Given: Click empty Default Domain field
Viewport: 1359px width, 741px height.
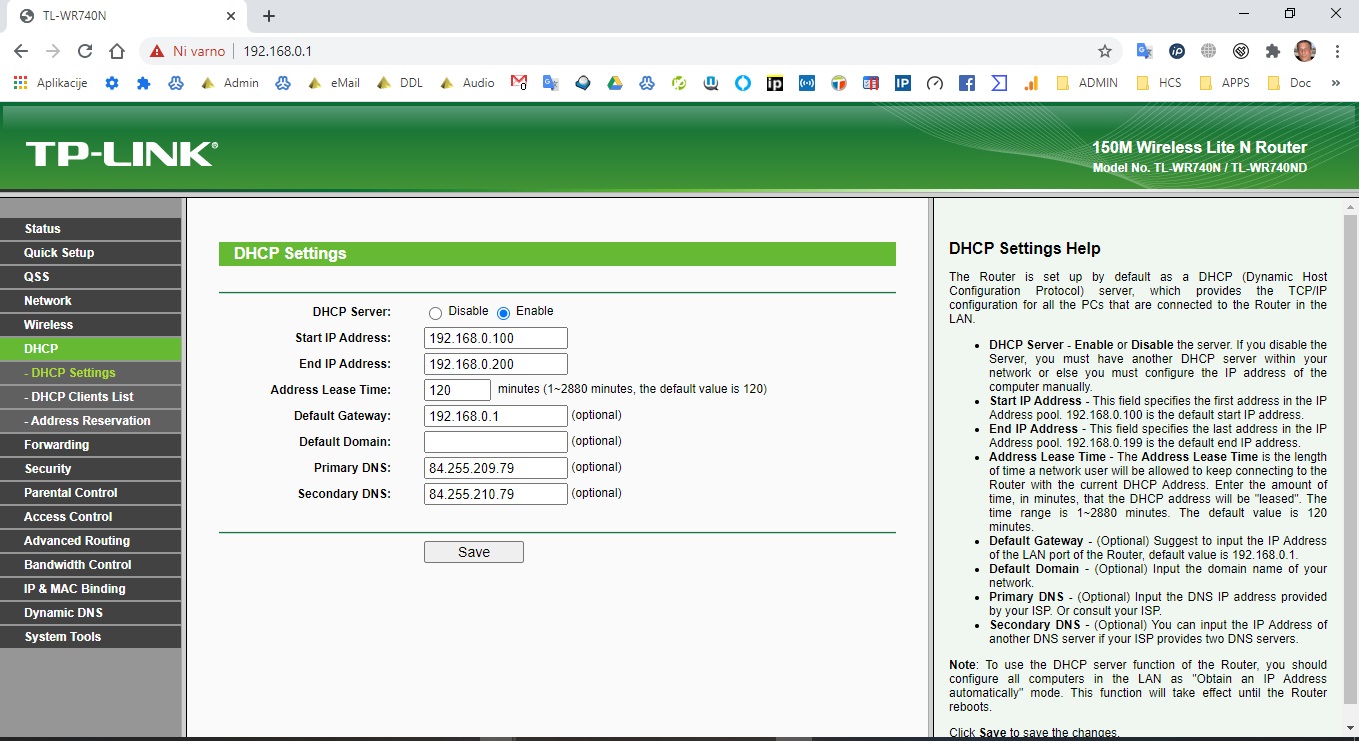Looking at the screenshot, I should (496, 442).
